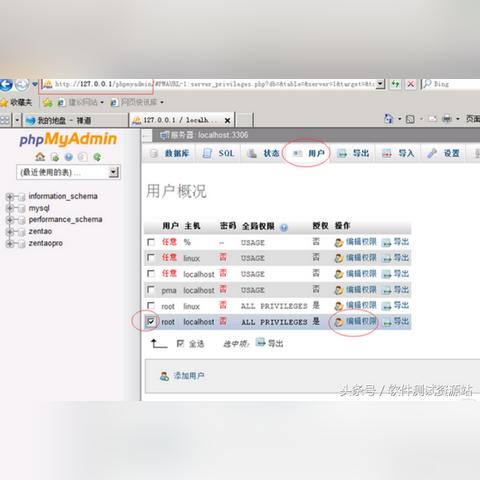Viewport: 480px width, 480px height.
Task: Click the help icon next to 全局权限
Action: [x=284, y=228]
